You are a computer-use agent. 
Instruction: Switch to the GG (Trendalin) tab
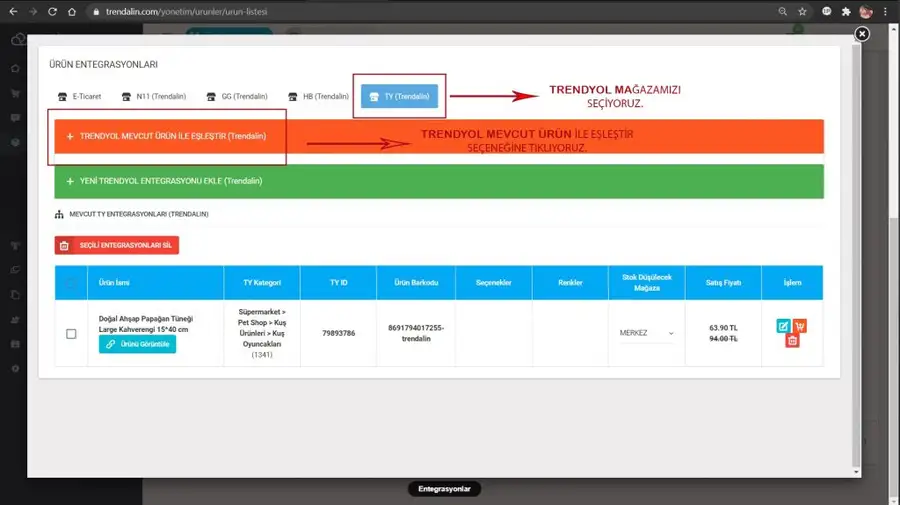tap(237, 96)
